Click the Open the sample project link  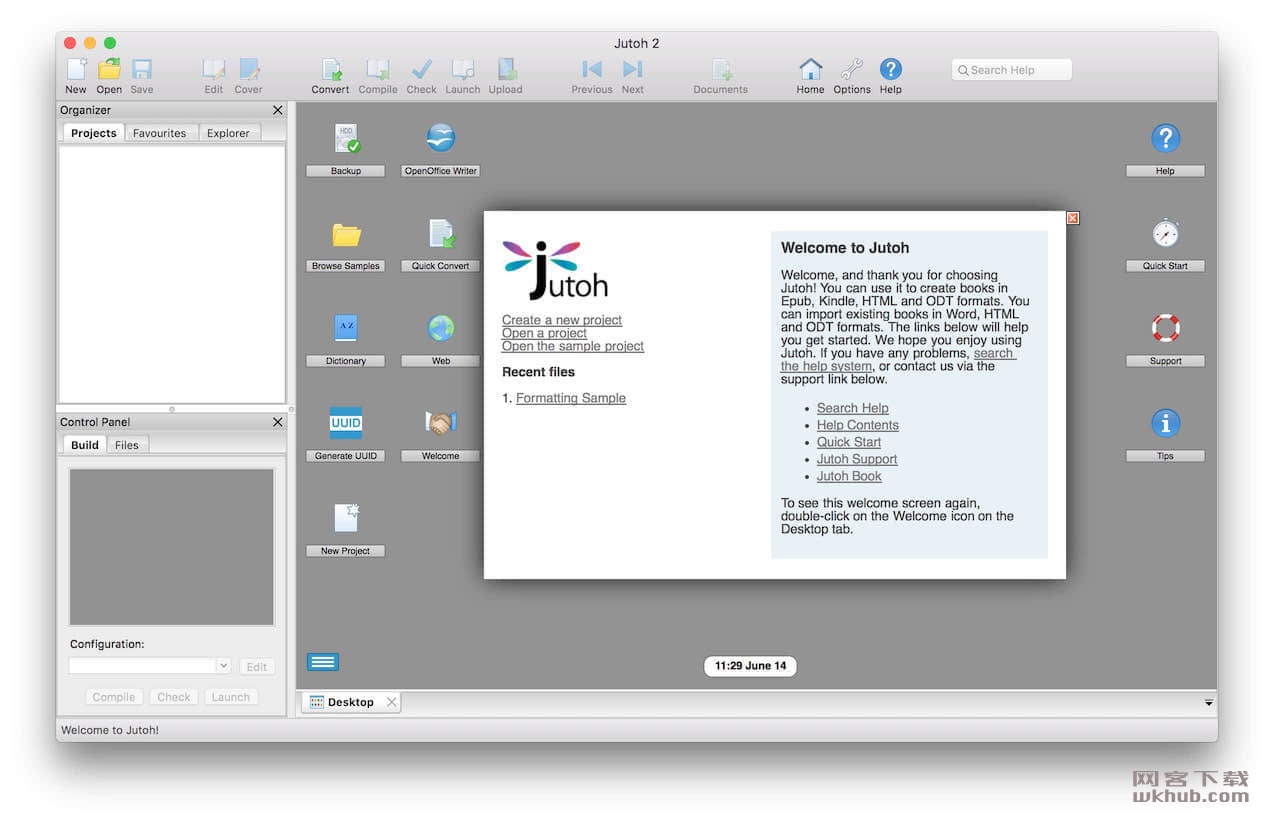coord(573,346)
